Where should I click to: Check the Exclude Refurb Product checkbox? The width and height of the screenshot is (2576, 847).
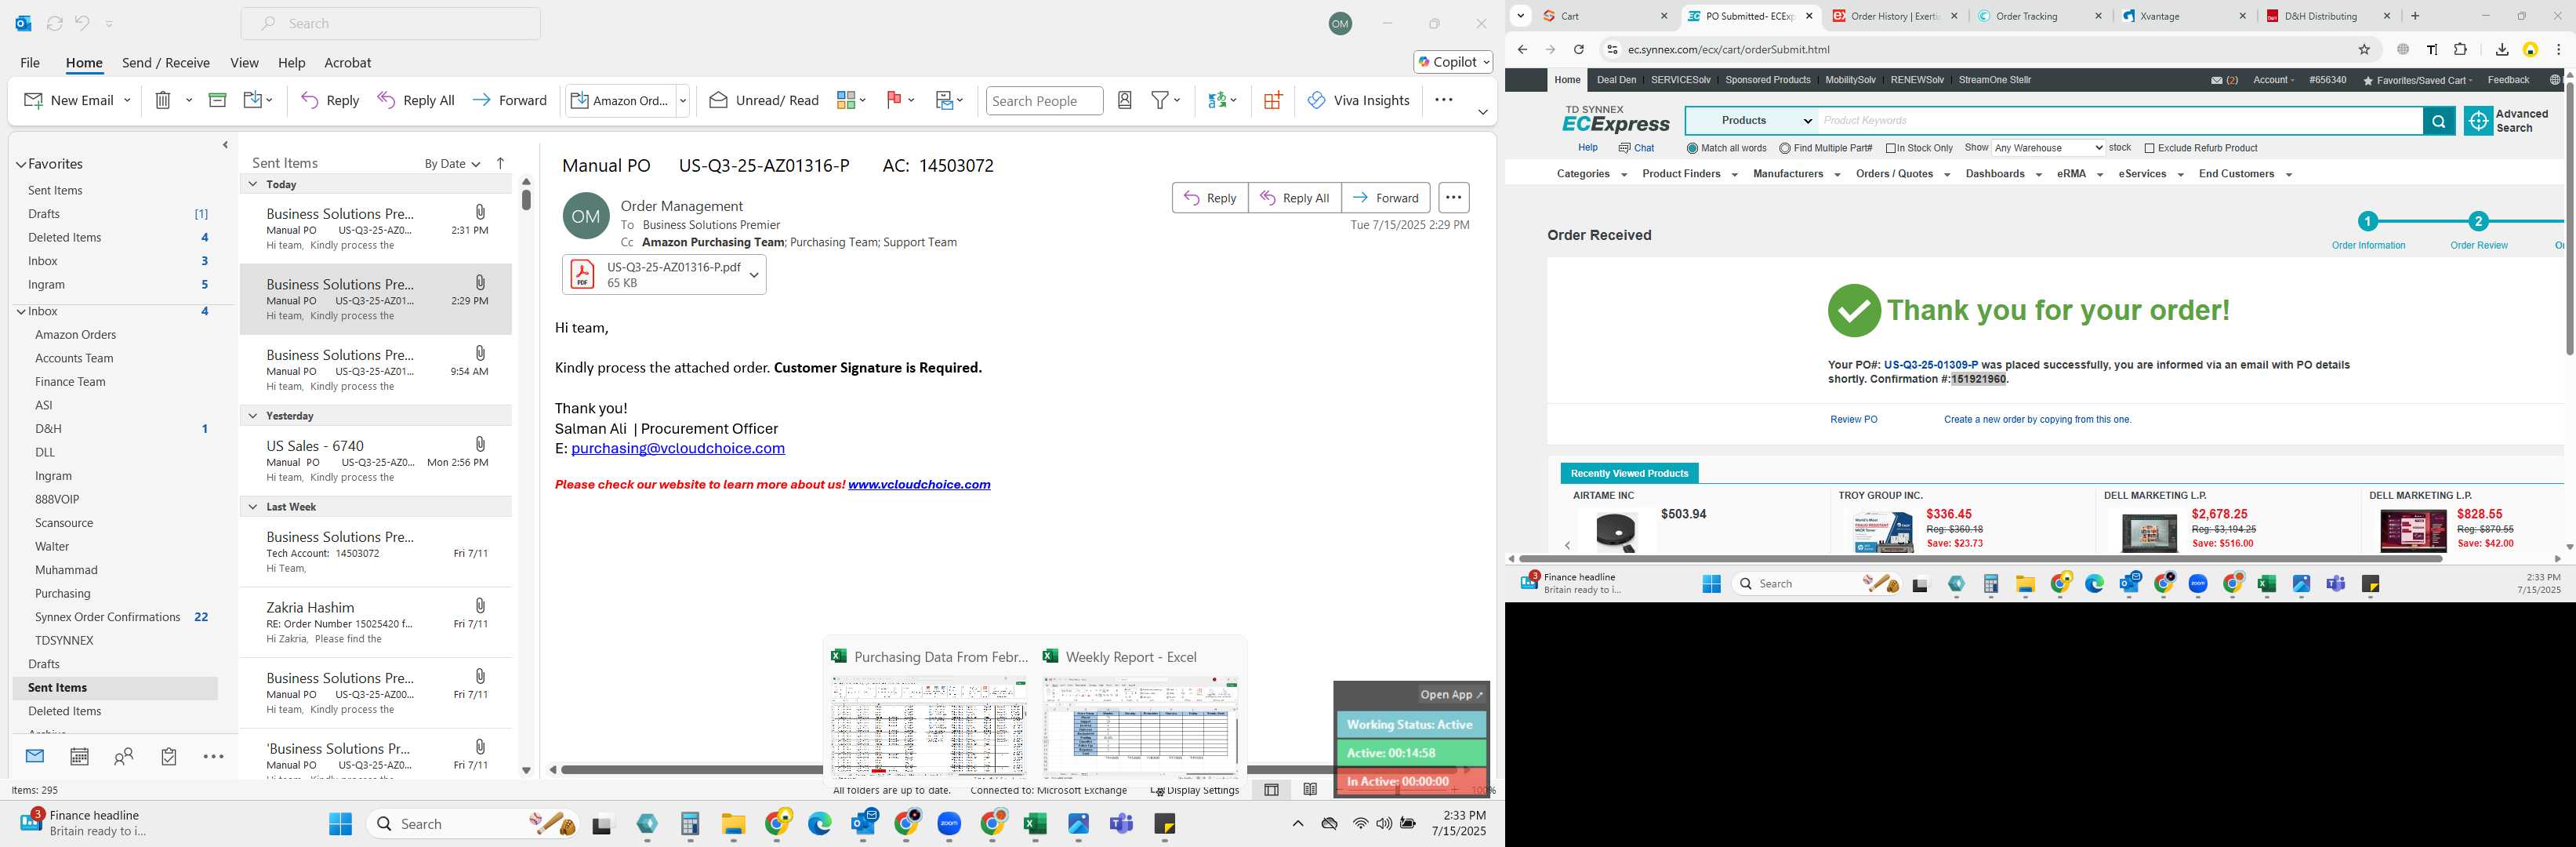[2149, 148]
